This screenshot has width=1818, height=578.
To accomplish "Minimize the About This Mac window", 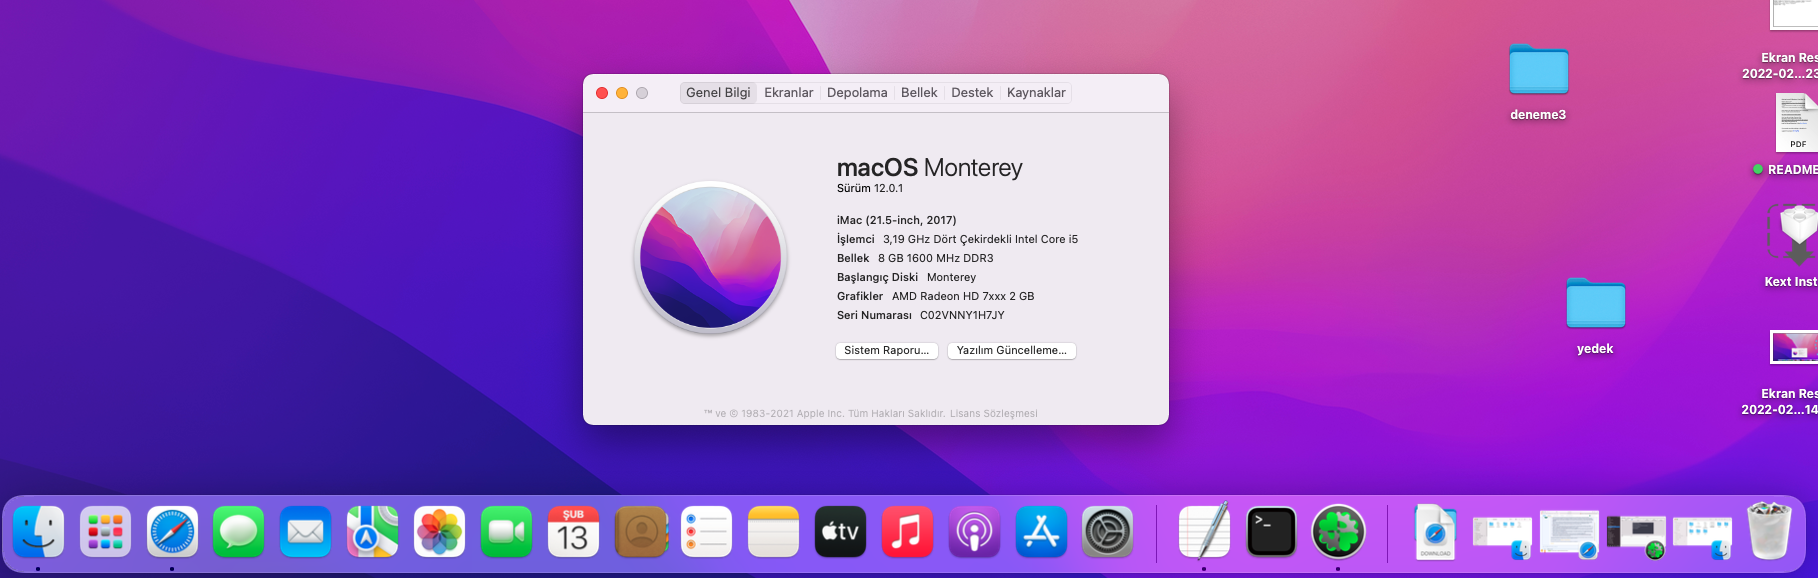I will click(622, 93).
